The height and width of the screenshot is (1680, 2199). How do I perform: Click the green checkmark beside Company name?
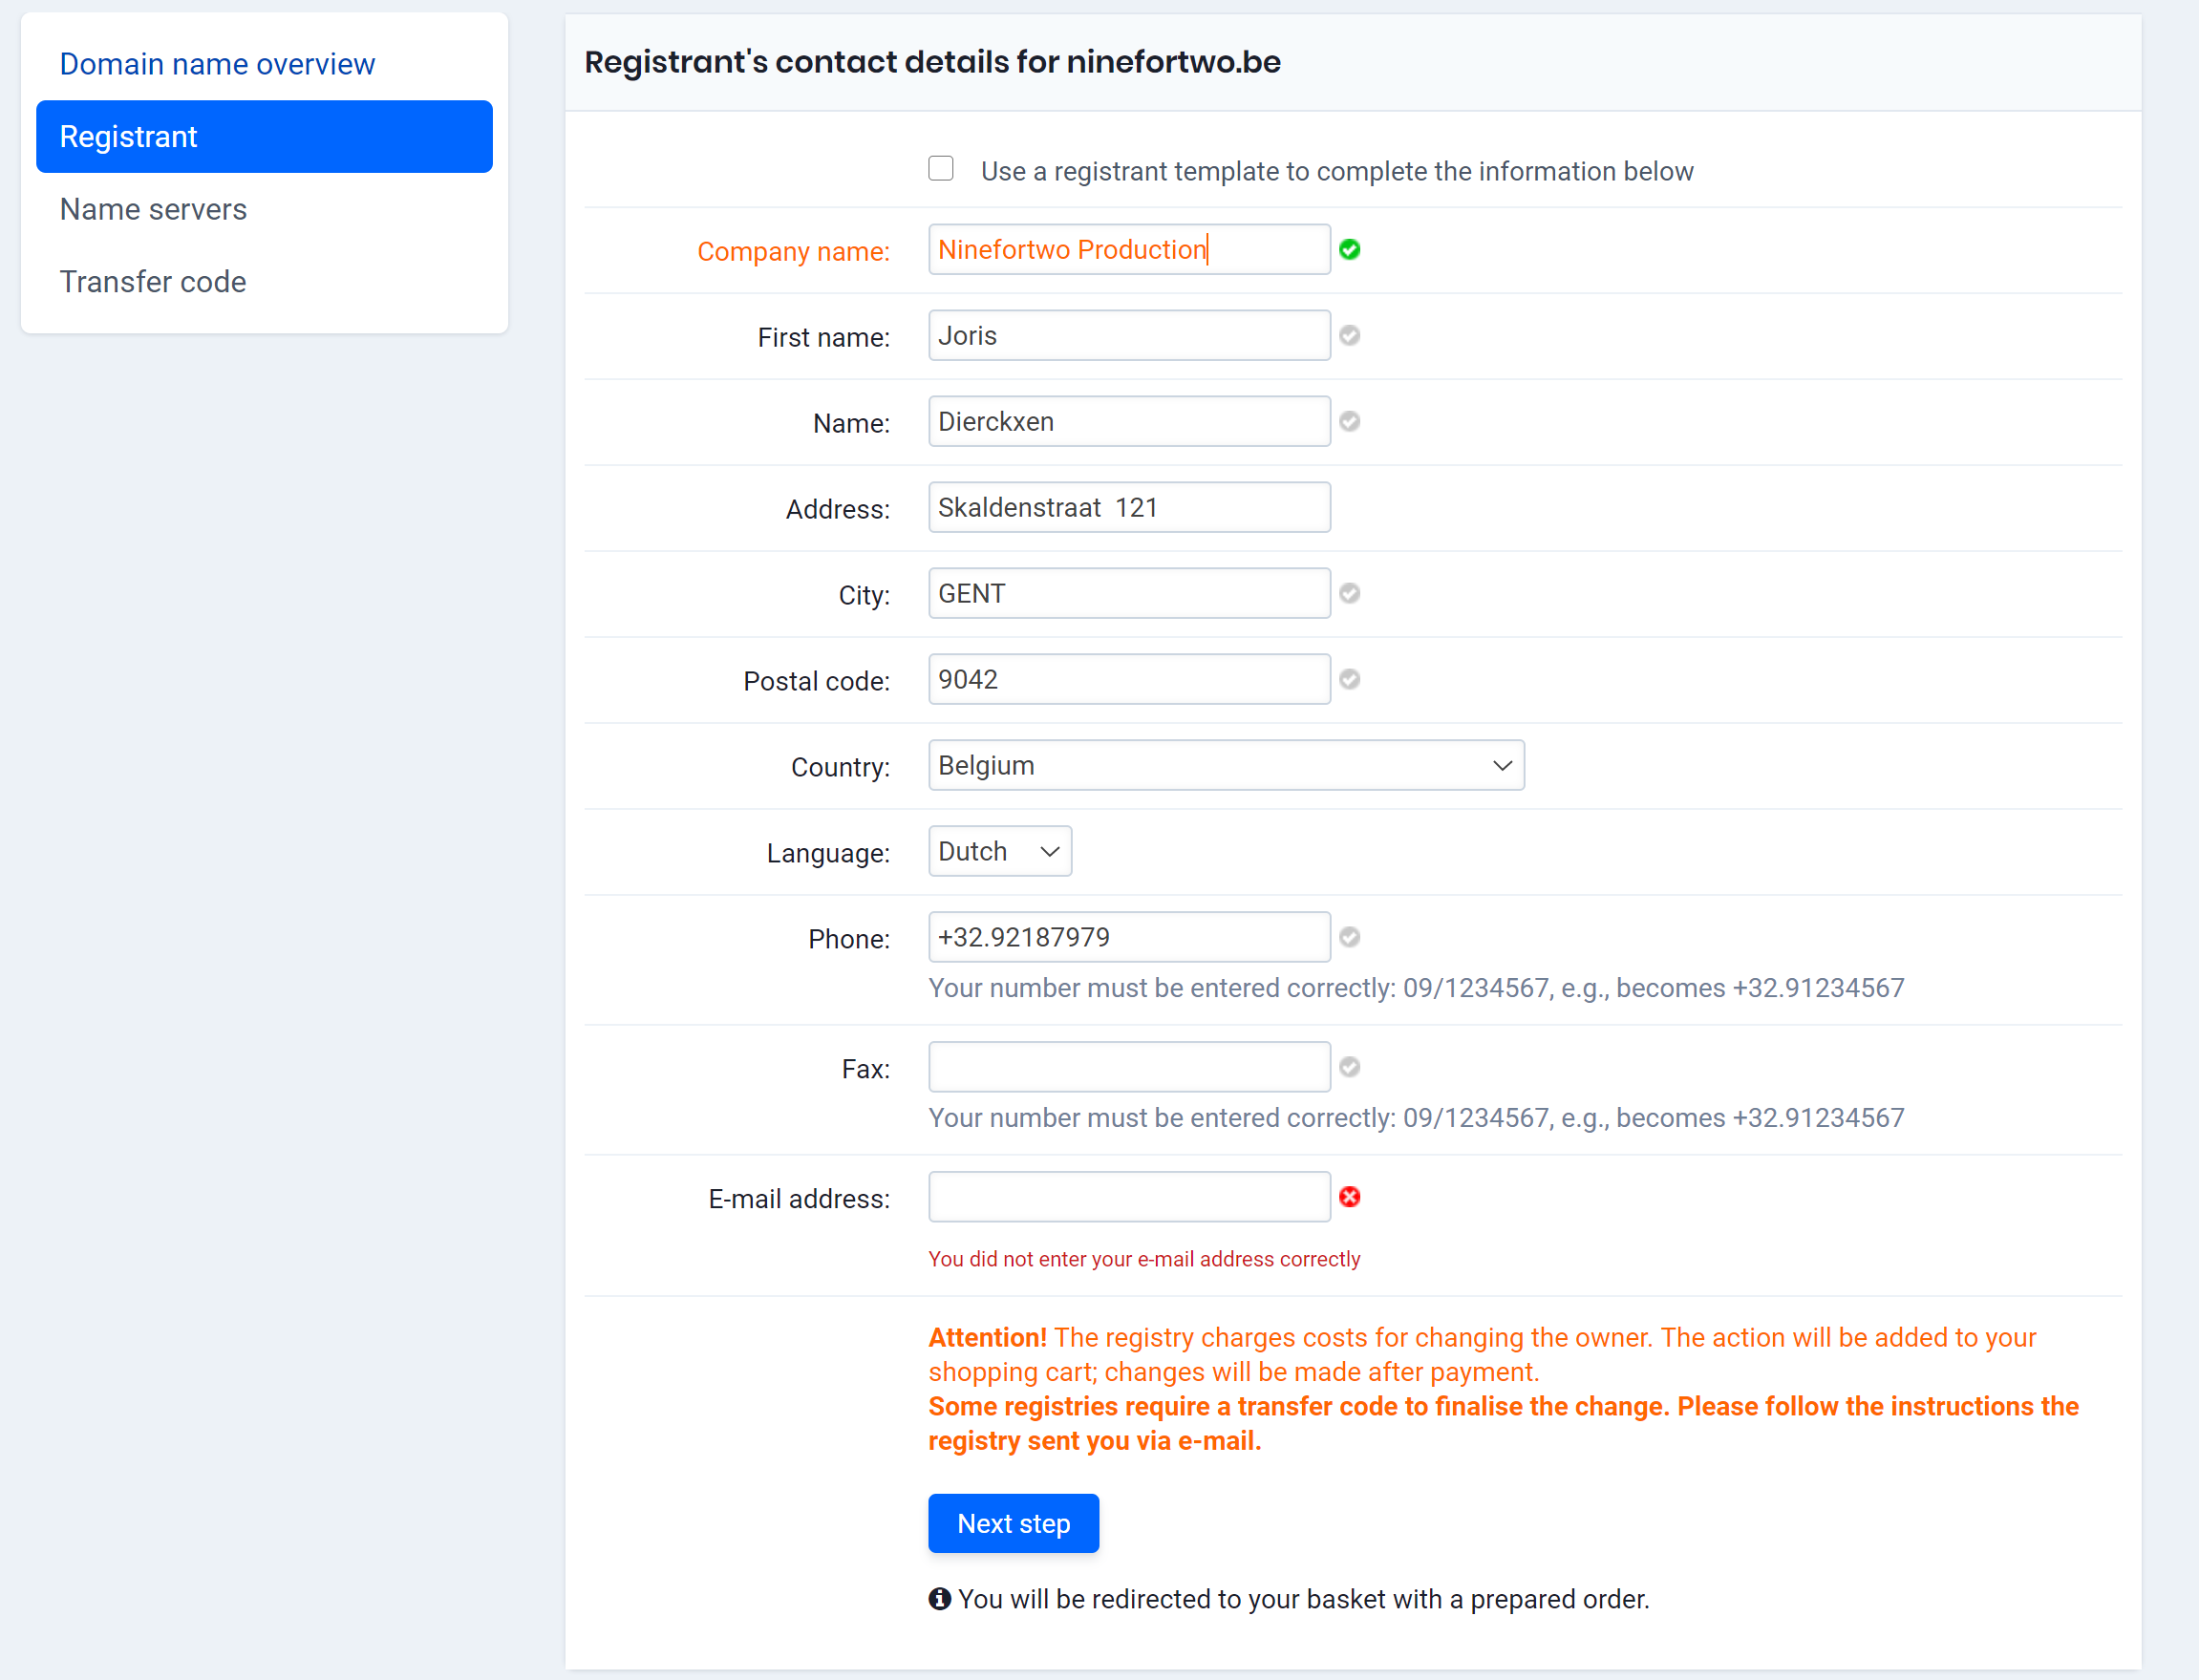pos(1351,250)
